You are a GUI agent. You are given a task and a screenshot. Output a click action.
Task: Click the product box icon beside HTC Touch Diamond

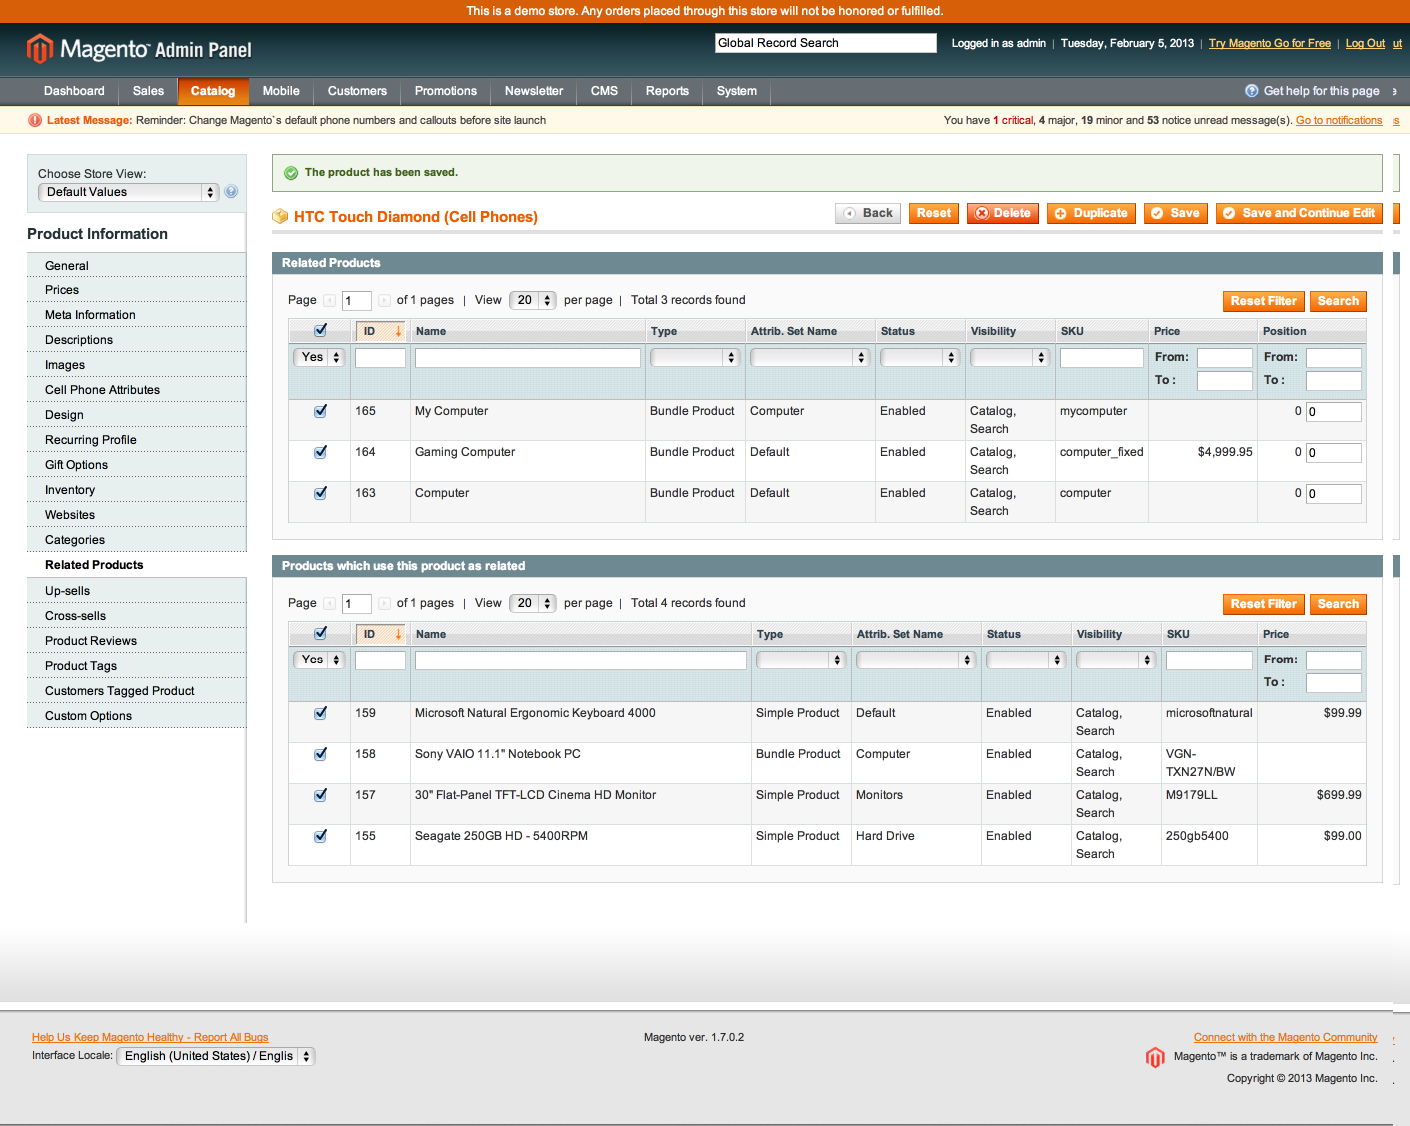[281, 216]
